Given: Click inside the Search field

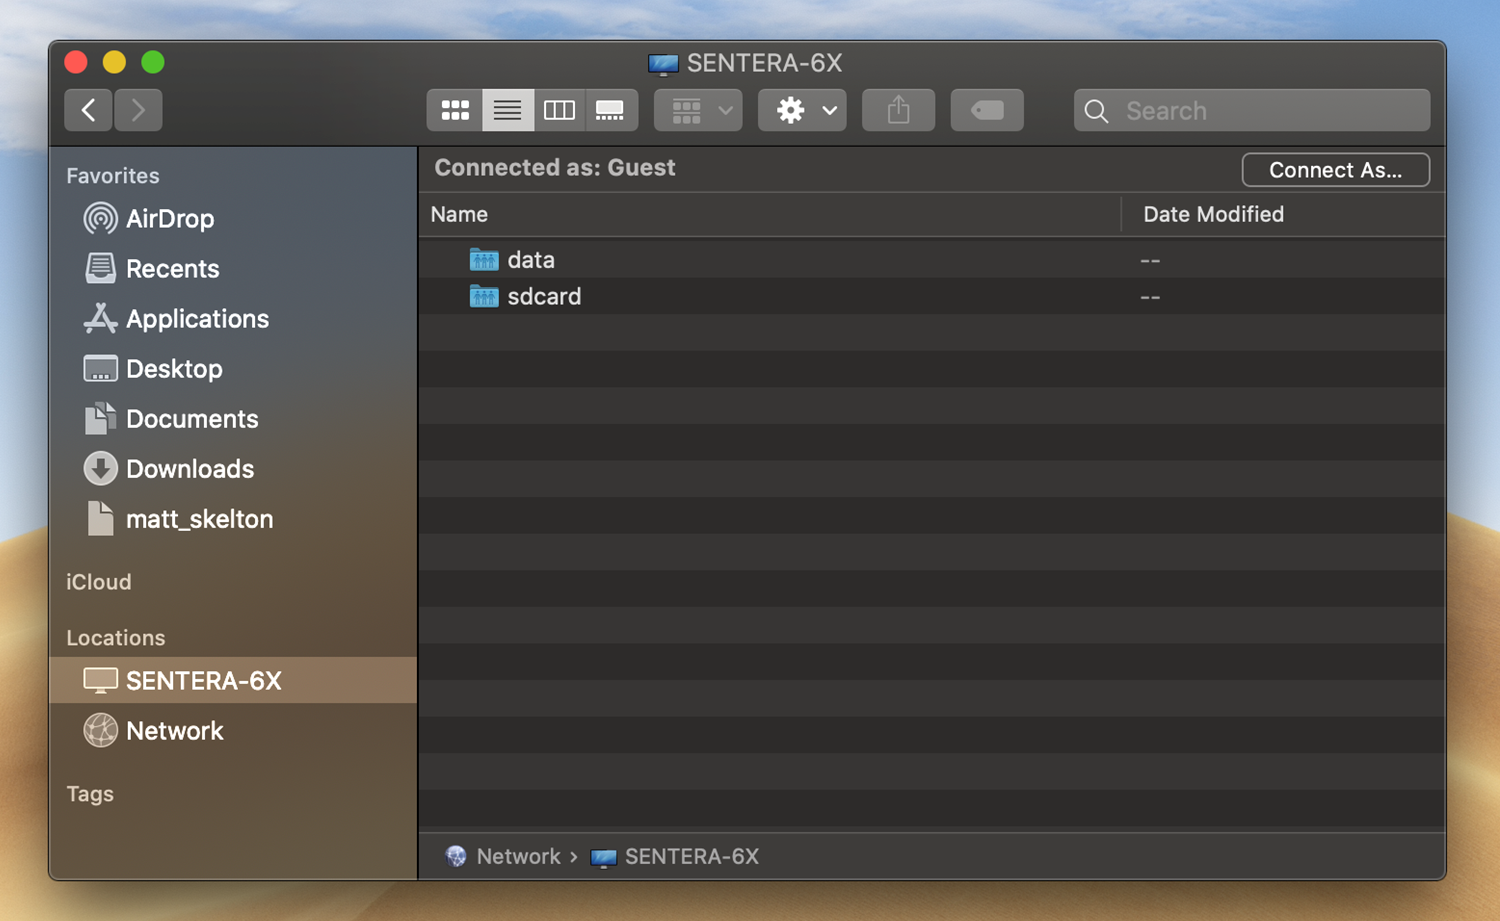Looking at the screenshot, I should click(x=1265, y=111).
